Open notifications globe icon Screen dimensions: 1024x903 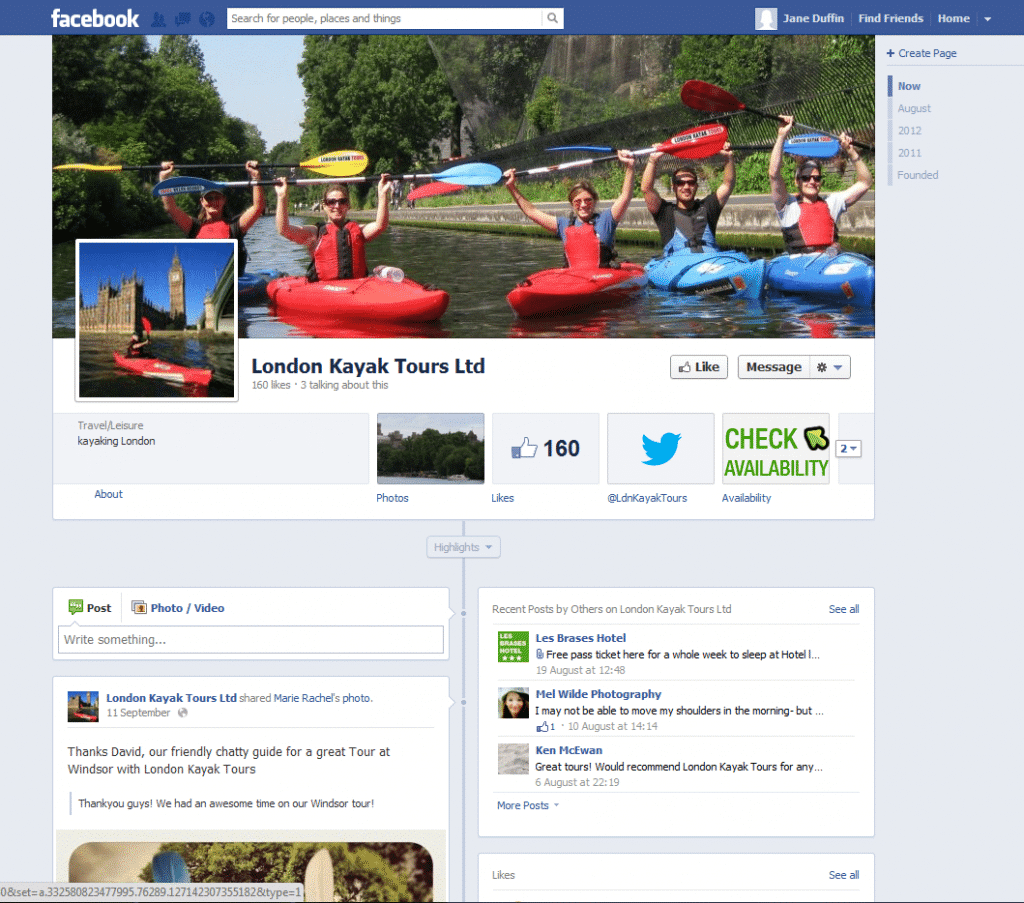(x=207, y=19)
